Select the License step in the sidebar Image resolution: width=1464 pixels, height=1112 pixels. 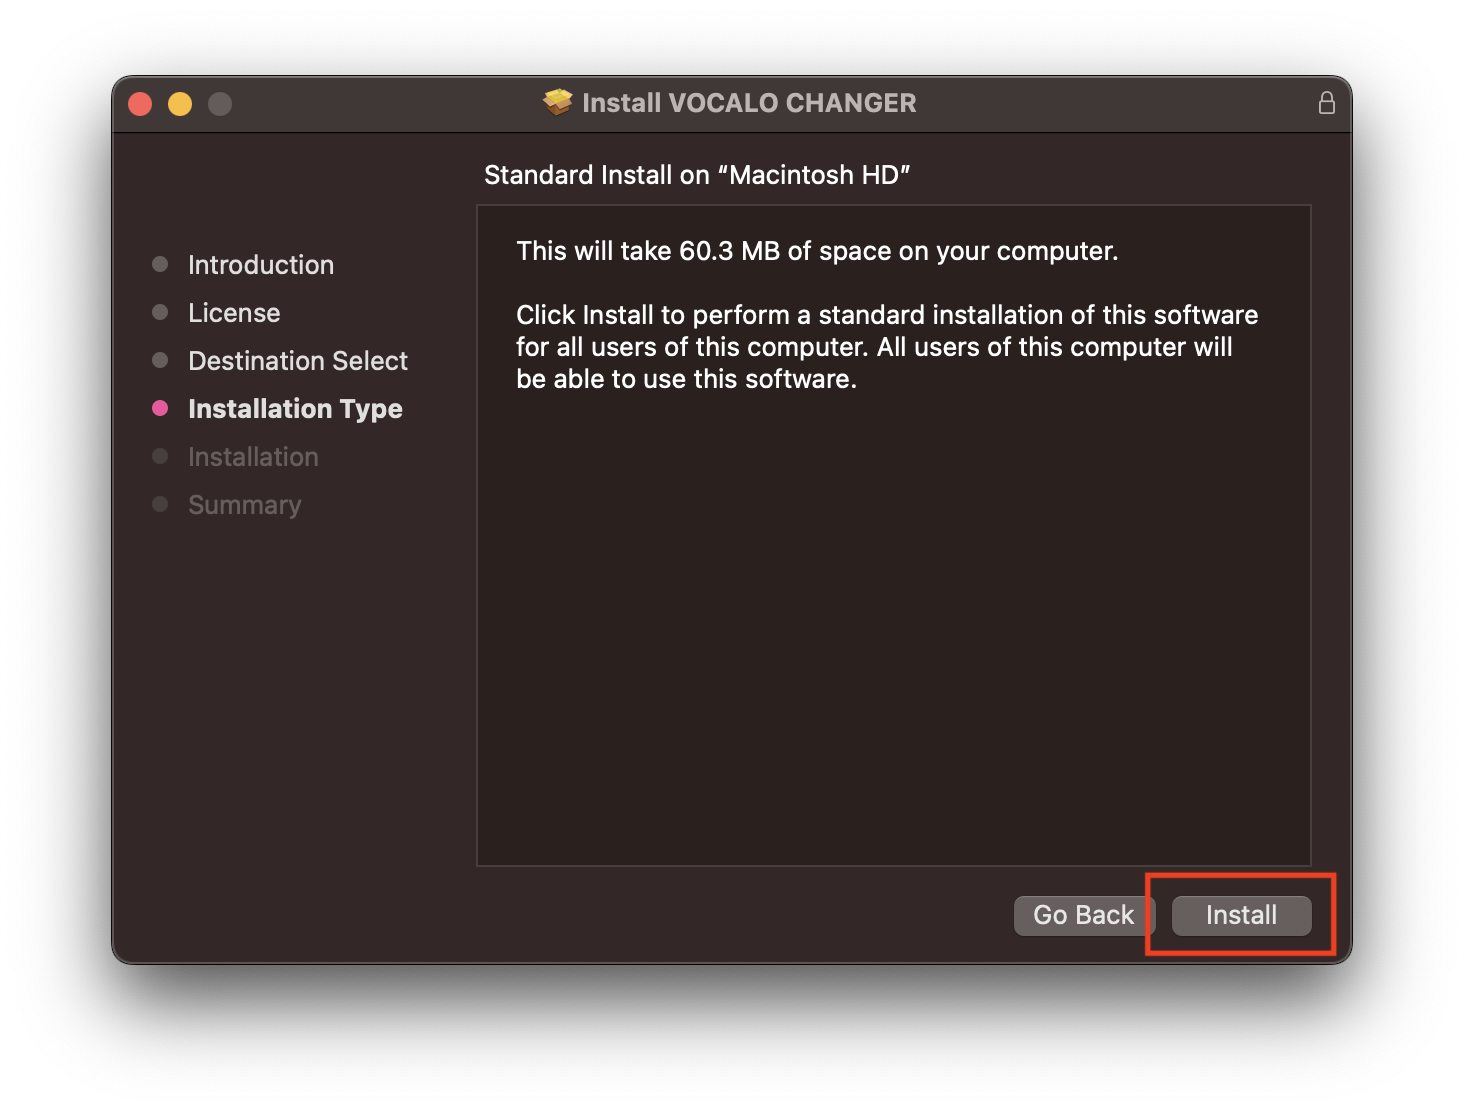(233, 312)
